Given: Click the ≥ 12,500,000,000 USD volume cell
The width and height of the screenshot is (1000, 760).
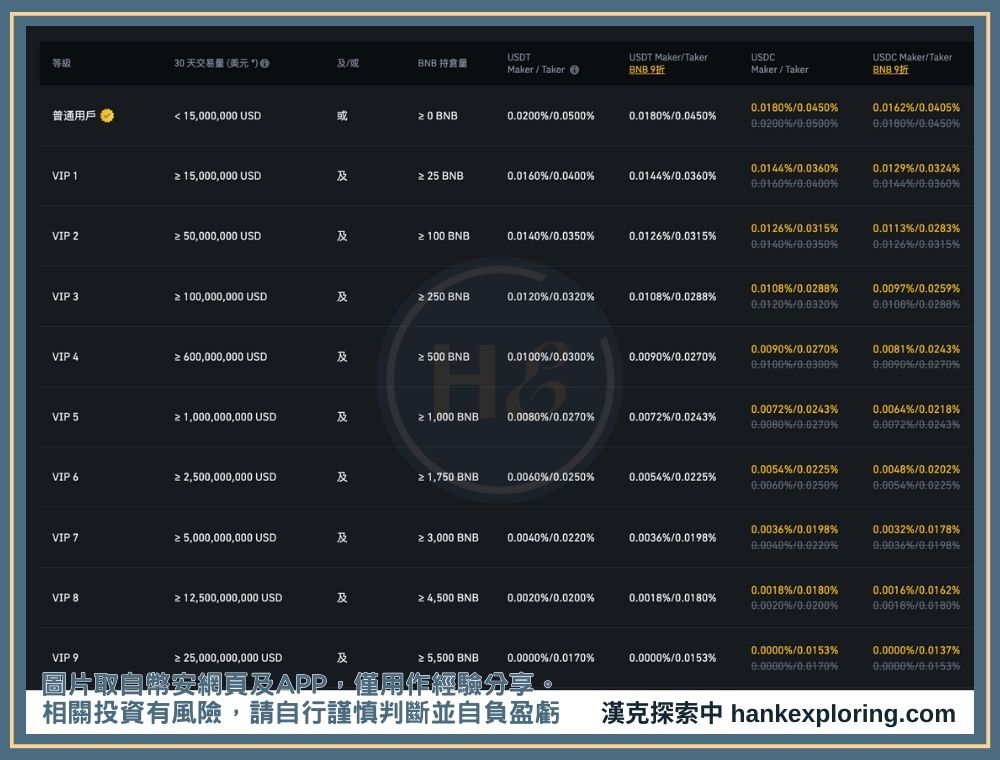Looking at the screenshot, I should click(x=228, y=597).
